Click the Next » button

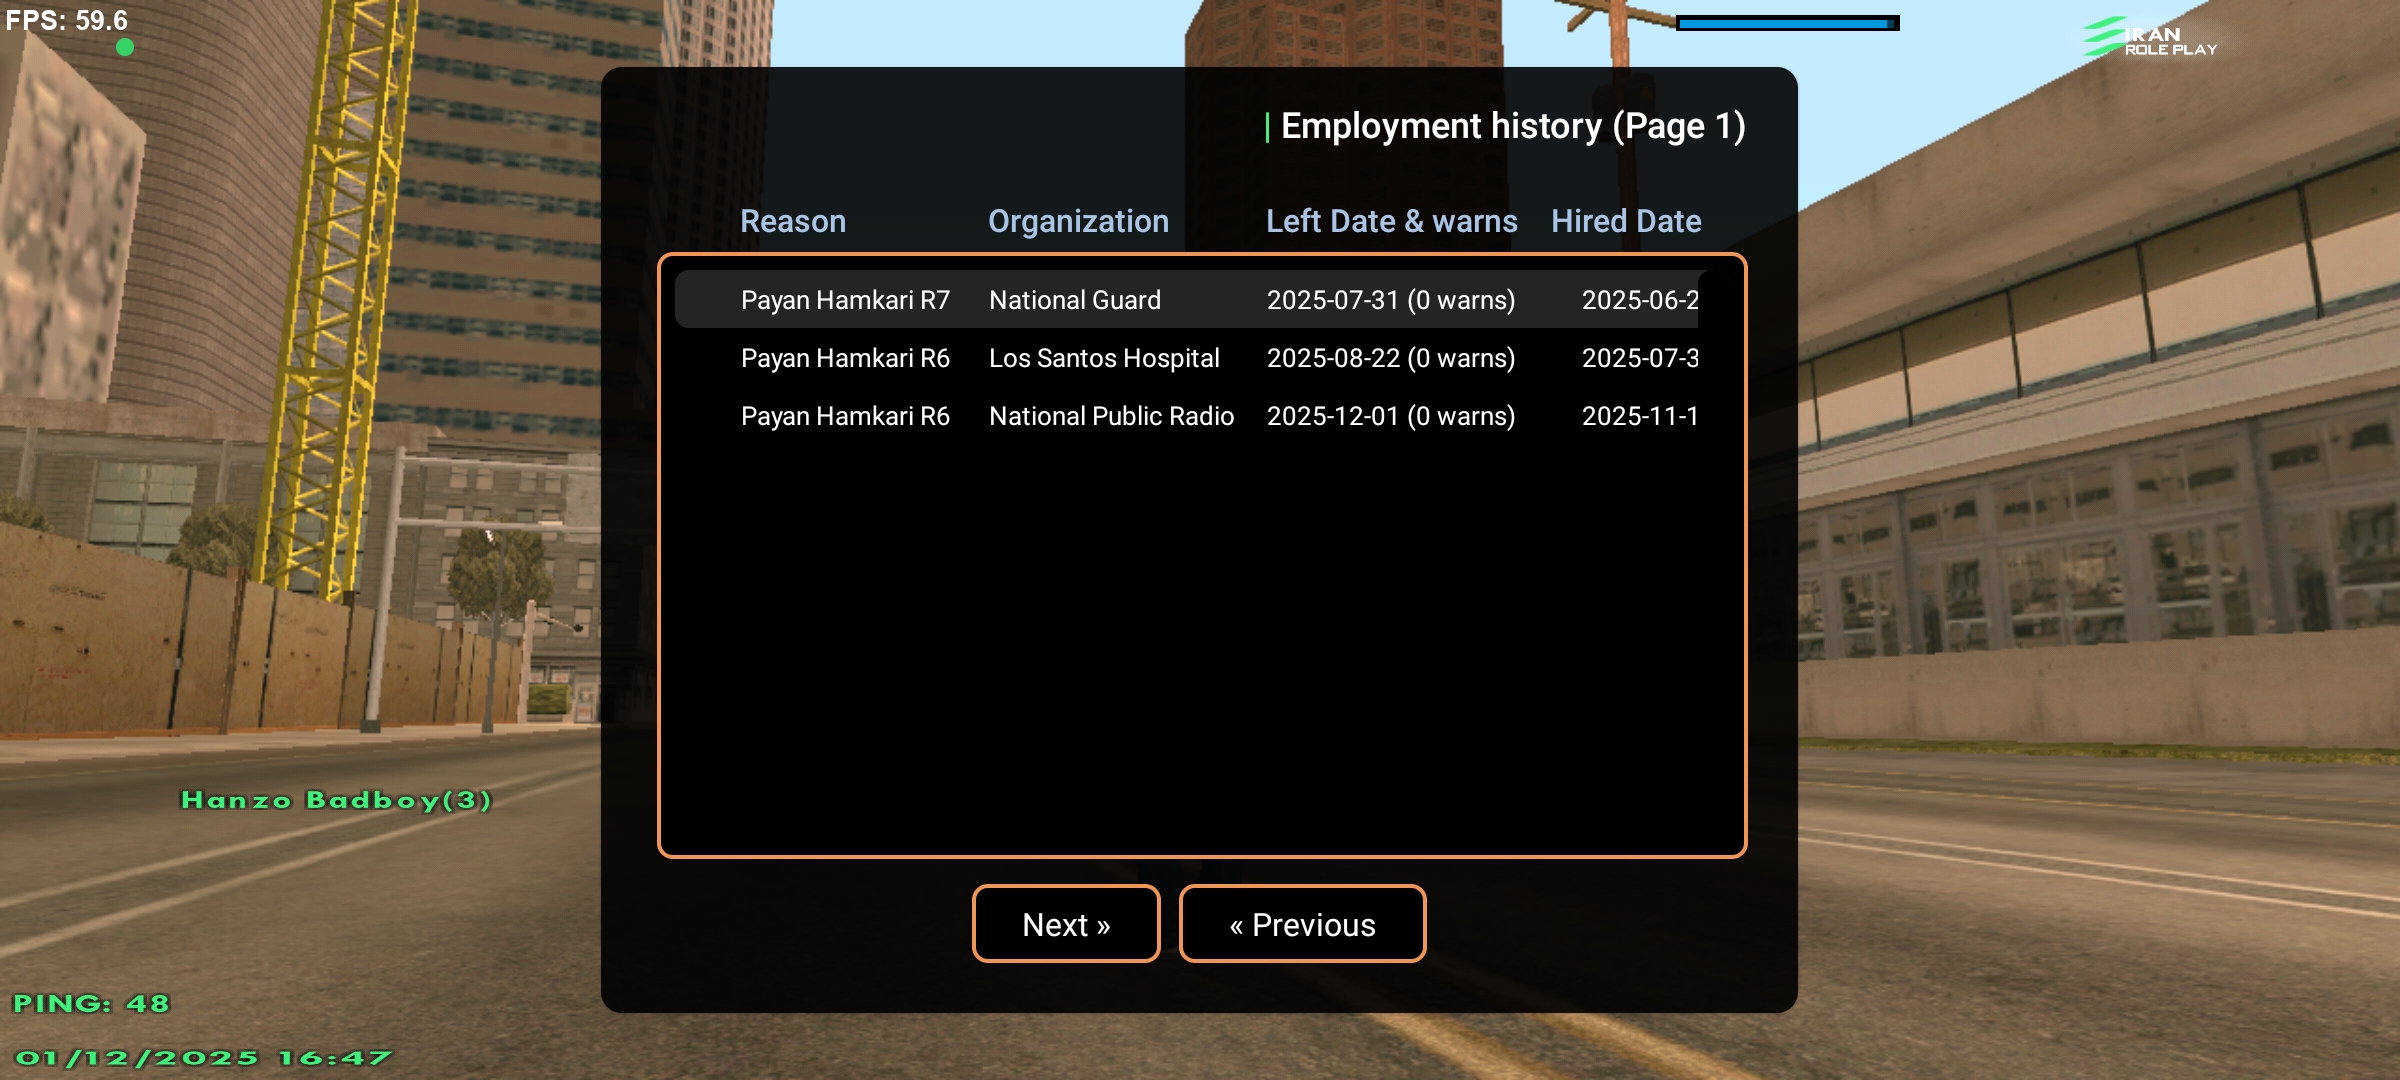tap(1066, 924)
